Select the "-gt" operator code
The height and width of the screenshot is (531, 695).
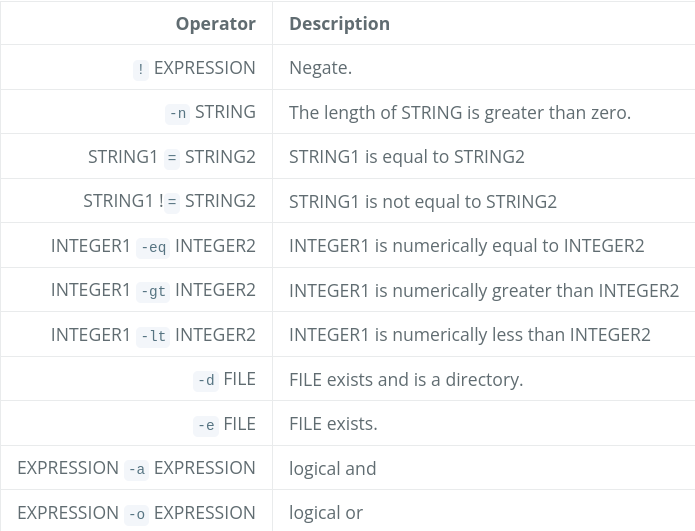point(153,292)
